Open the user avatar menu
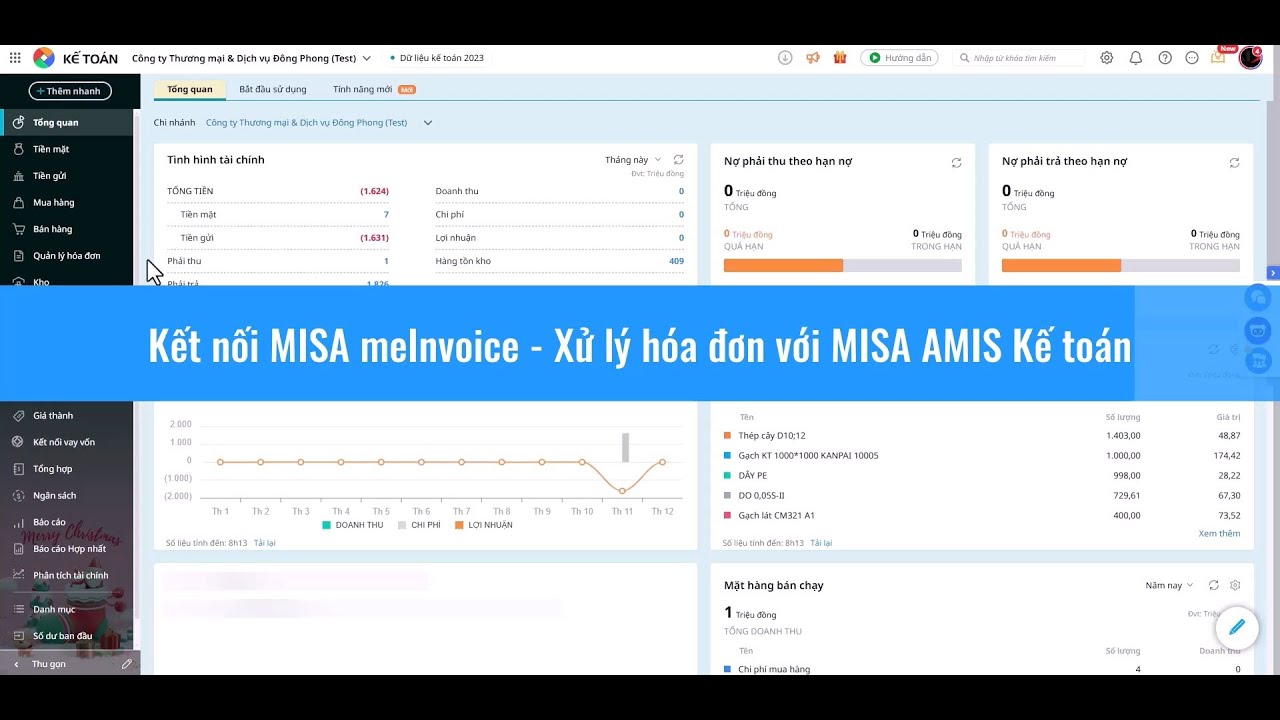 pyautogui.click(x=1251, y=58)
